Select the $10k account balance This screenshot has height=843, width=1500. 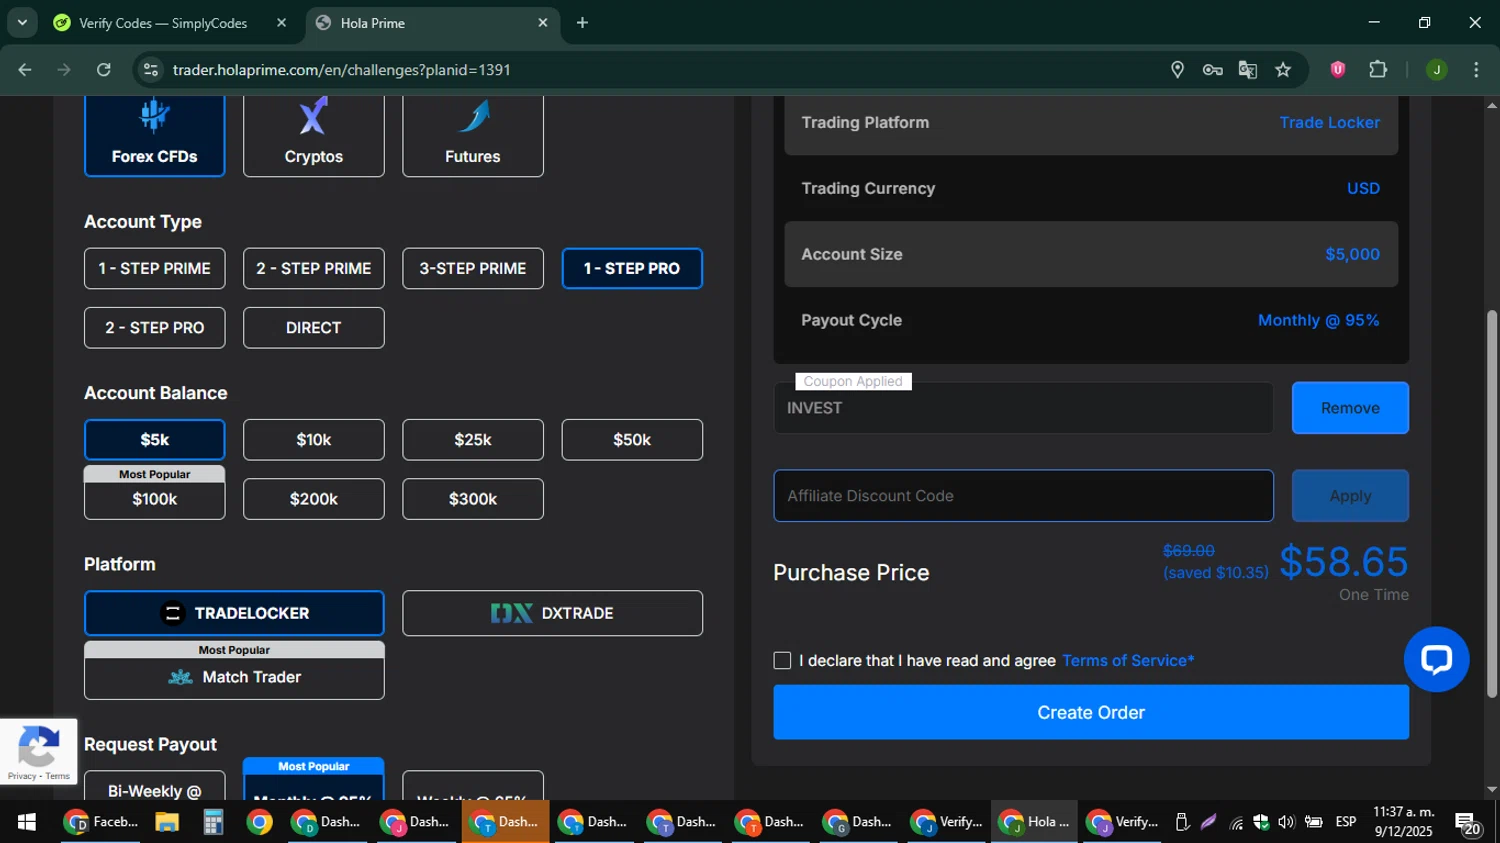[313, 440]
